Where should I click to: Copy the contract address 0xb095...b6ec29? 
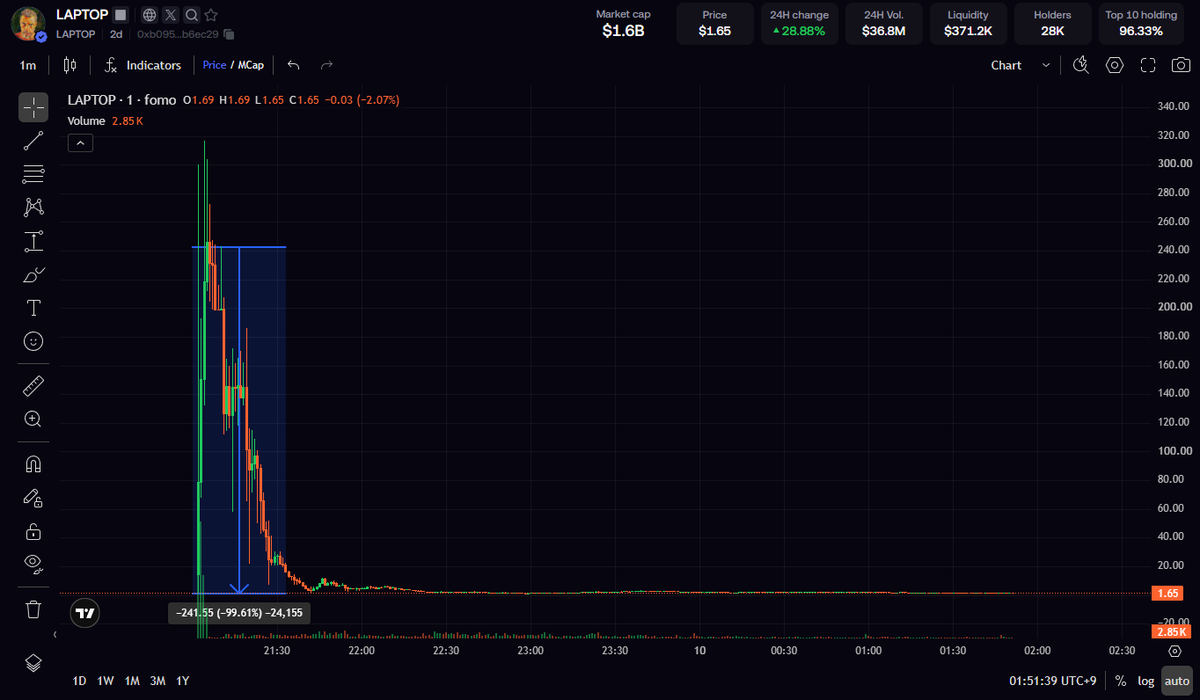pos(229,34)
